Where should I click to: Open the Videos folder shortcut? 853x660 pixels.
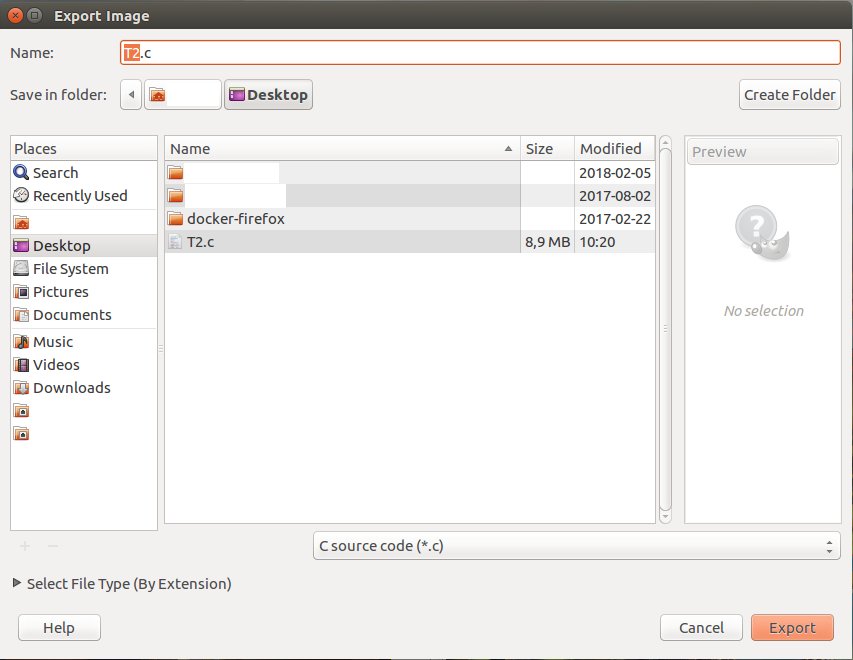55,365
